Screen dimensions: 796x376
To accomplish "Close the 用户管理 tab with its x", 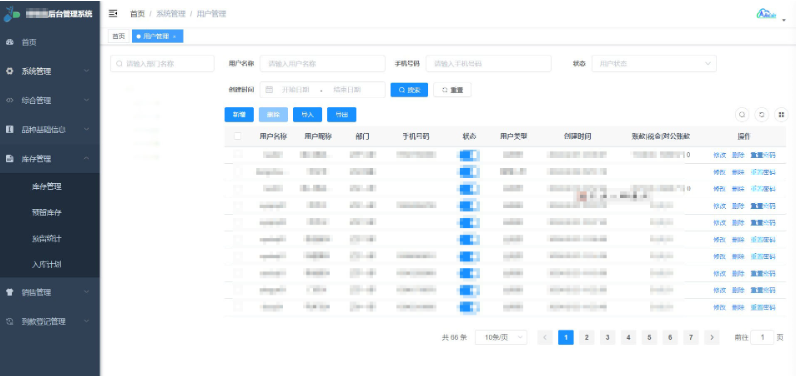I will 175,37.
